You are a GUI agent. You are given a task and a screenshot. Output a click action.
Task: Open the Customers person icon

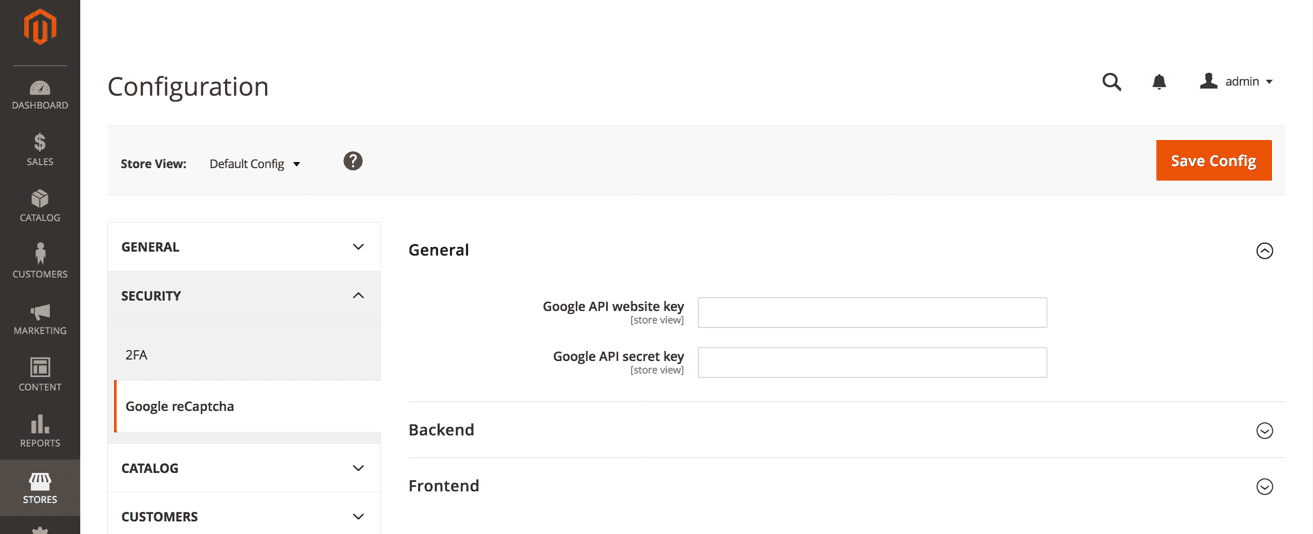click(x=40, y=255)
